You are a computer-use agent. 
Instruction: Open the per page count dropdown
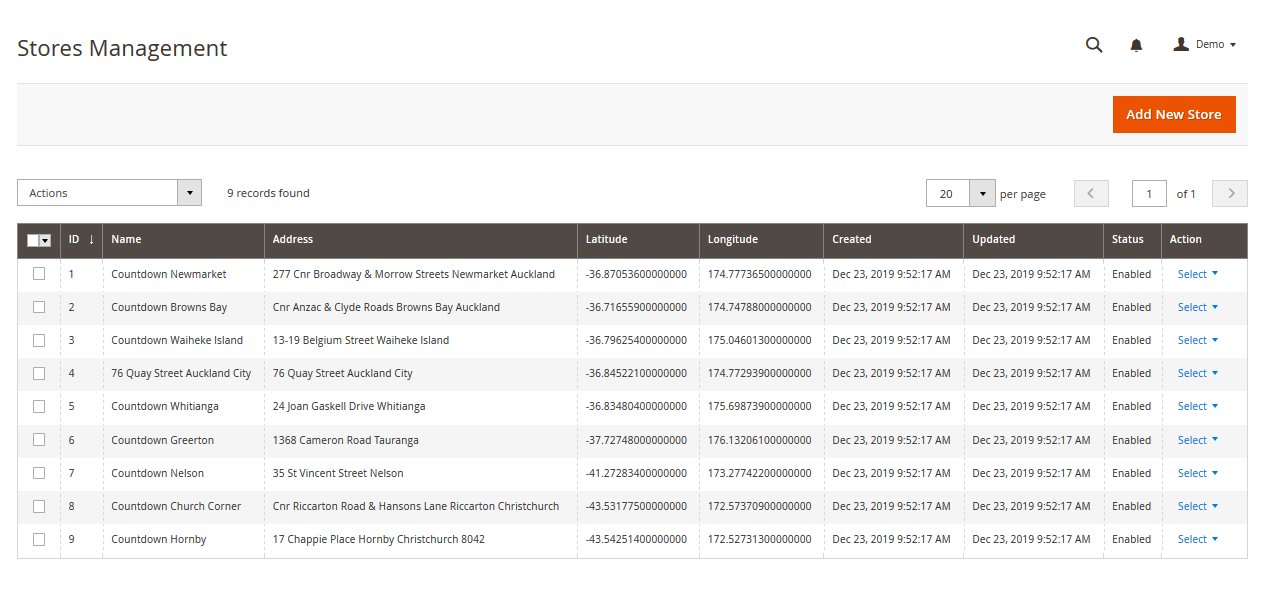click(x=982, y=194)
